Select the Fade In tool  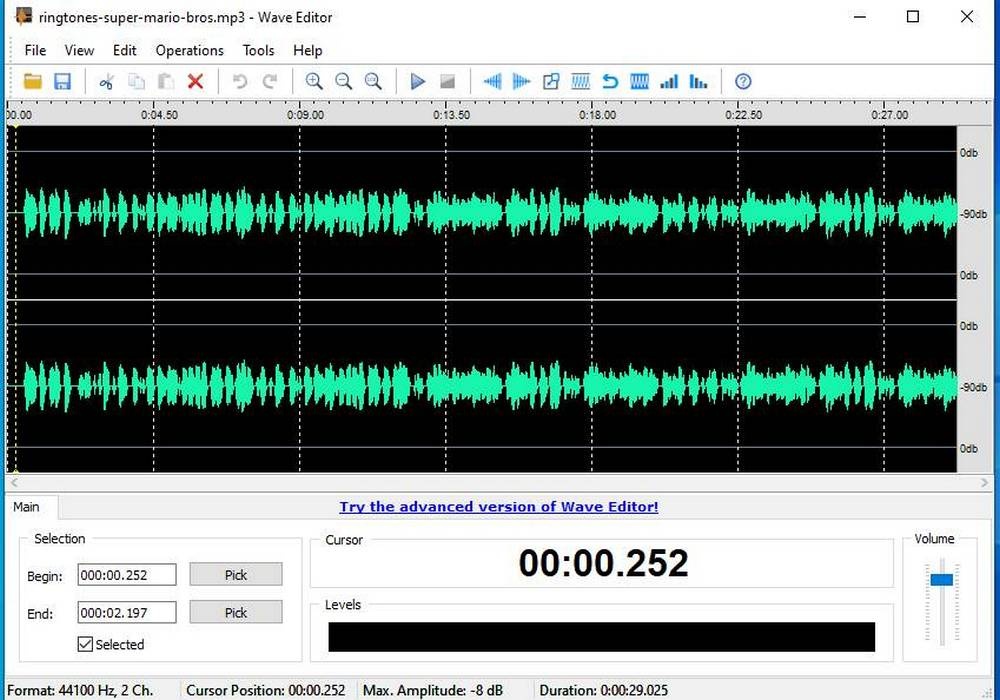pyautogui.click(x=492, y=81)
